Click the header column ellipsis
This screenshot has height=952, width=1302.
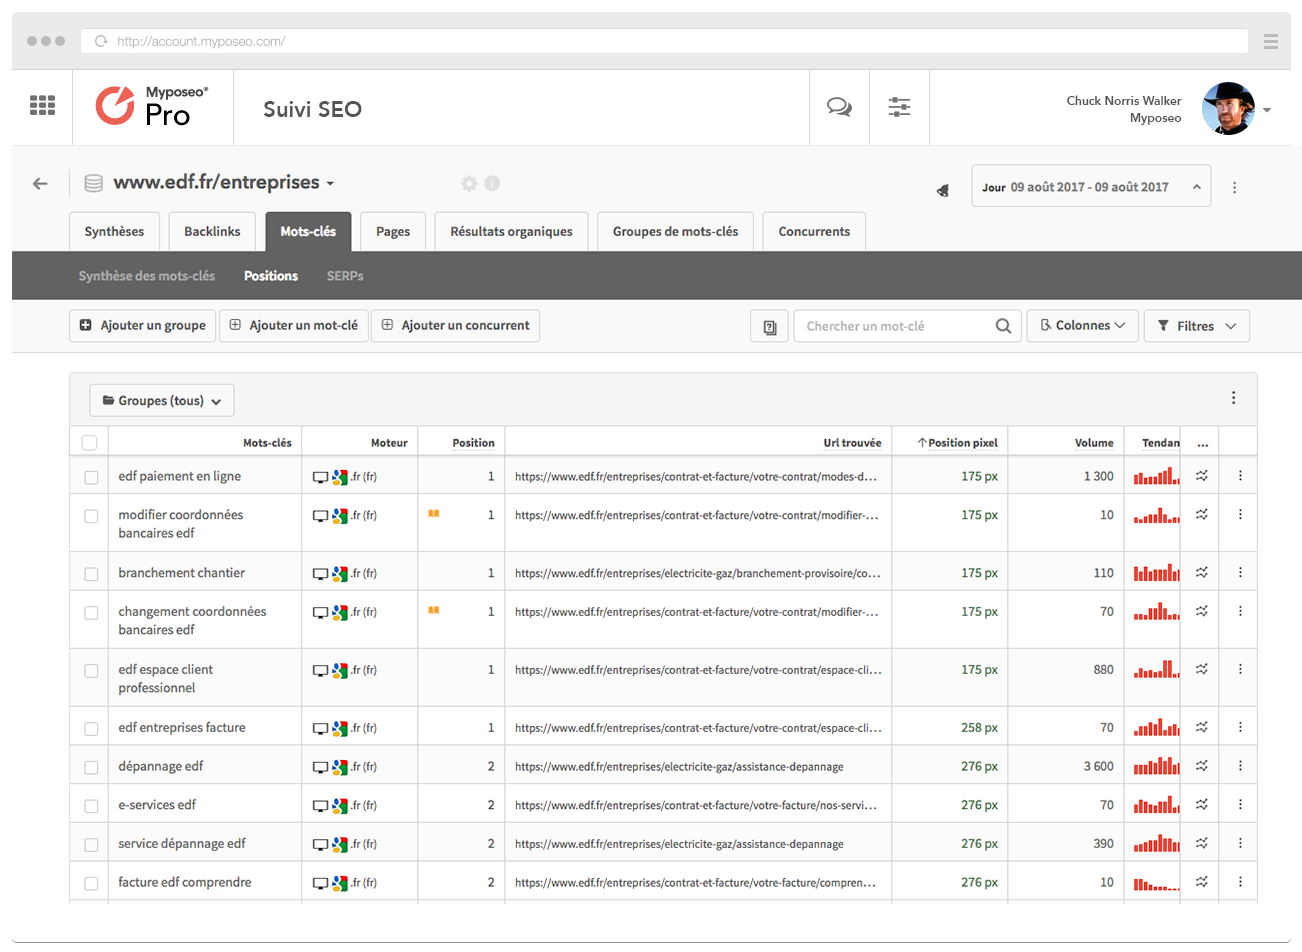(x=1202, y=443)
